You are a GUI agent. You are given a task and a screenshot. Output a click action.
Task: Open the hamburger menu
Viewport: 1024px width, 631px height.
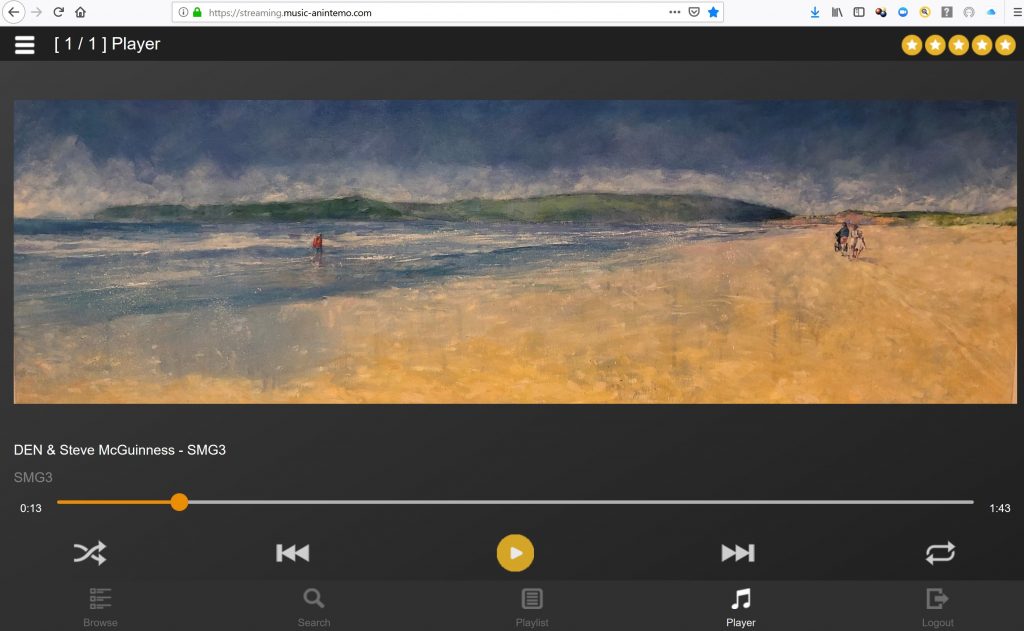pyautogui.click(x=25, y=45)
